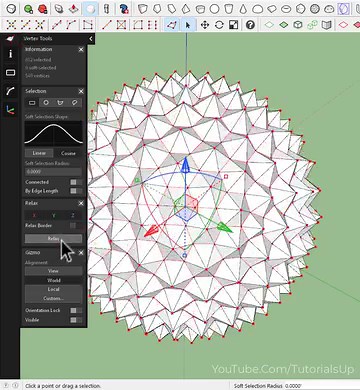Click the open book toolbar icon

pyautogui.click(x=326, y=25)
